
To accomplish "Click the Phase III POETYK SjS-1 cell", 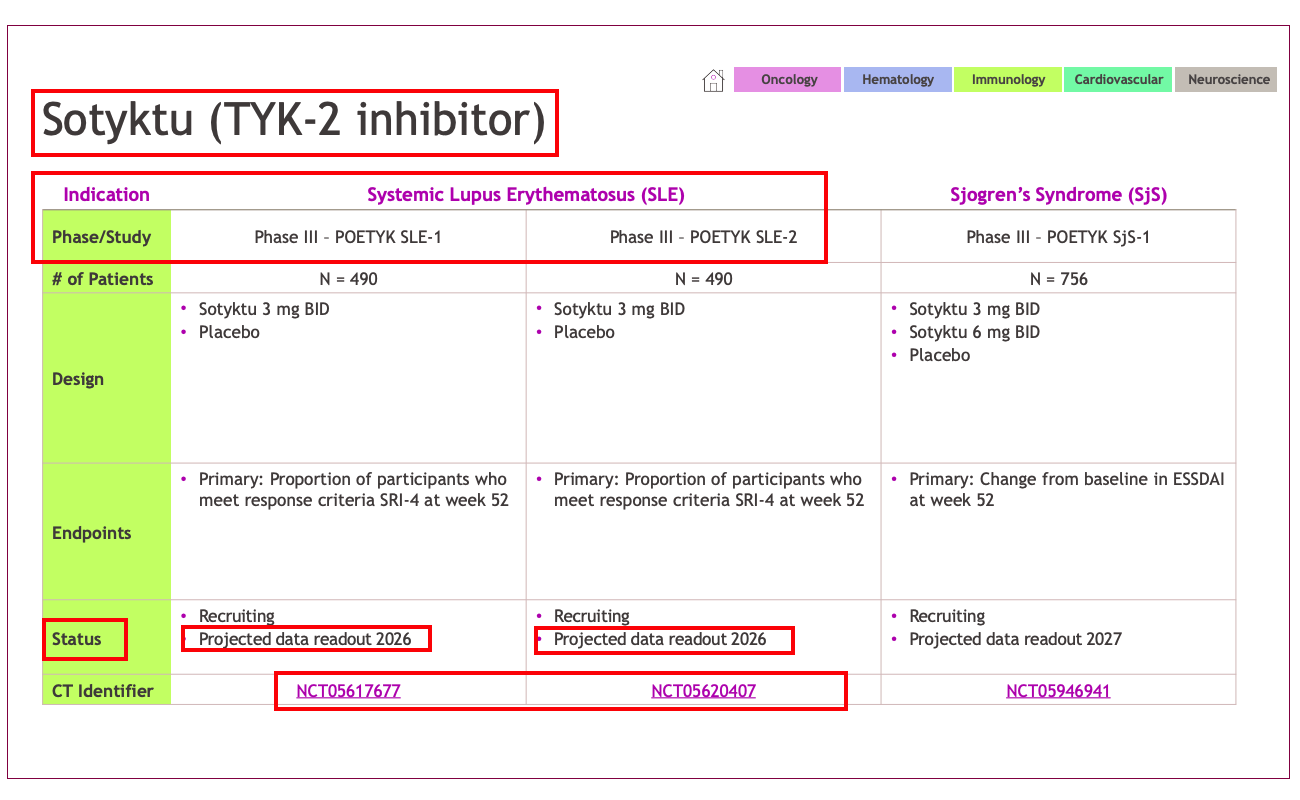I will [1058, 237].
